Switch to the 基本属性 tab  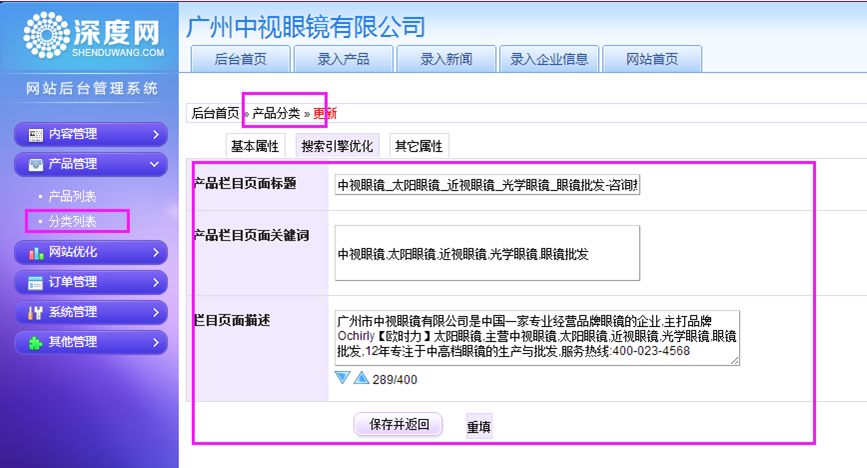pyautogui.click(x=255, y=146)
